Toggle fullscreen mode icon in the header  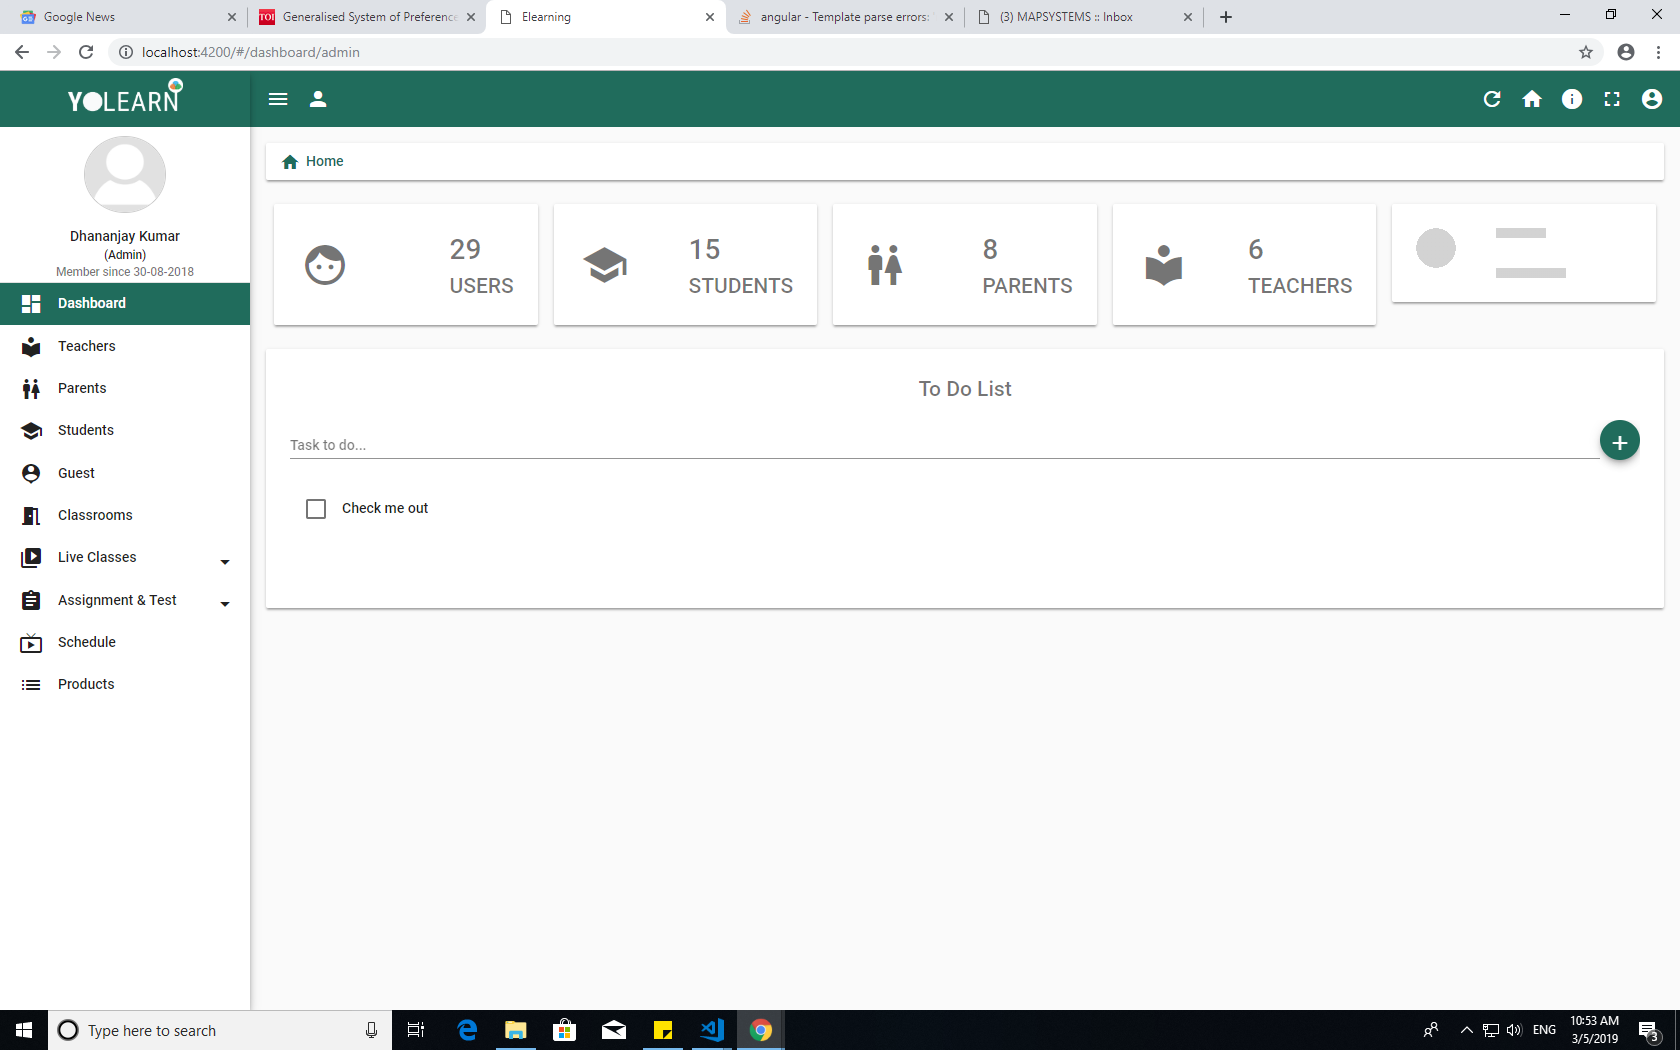tap(1612, 99)
